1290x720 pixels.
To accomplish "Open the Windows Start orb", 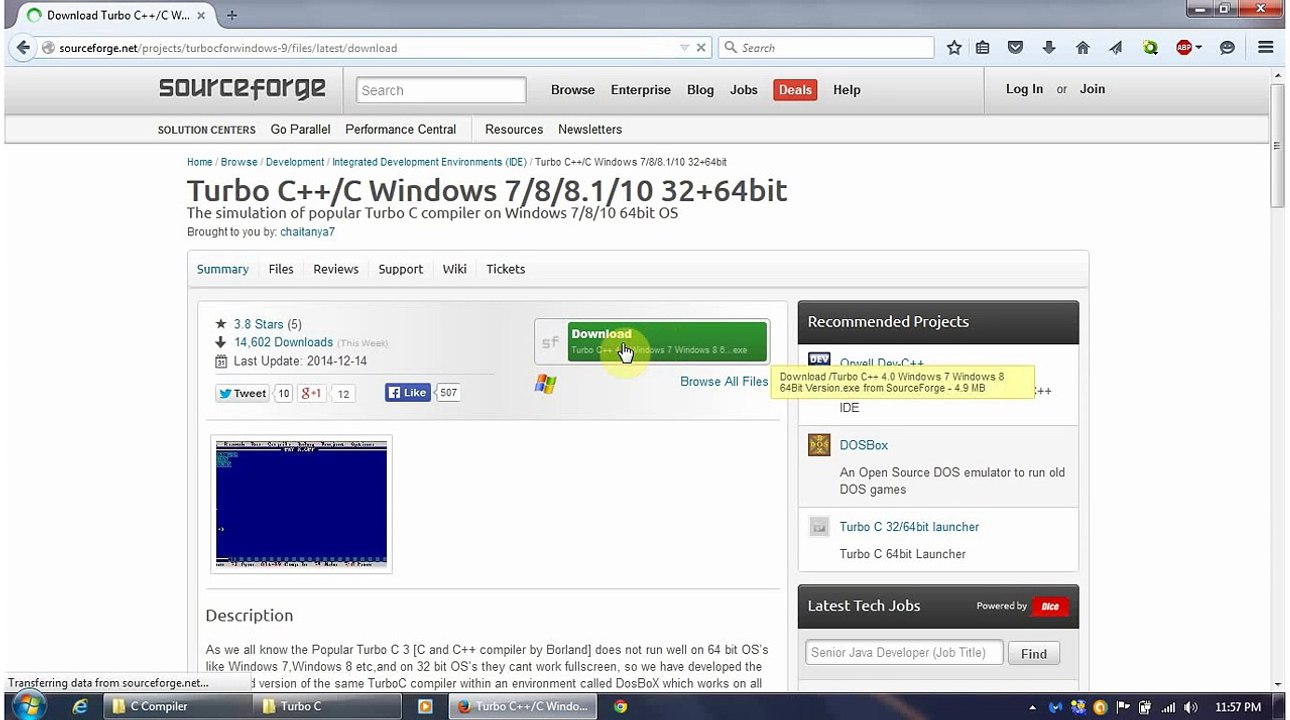I will tap(28, 705).
